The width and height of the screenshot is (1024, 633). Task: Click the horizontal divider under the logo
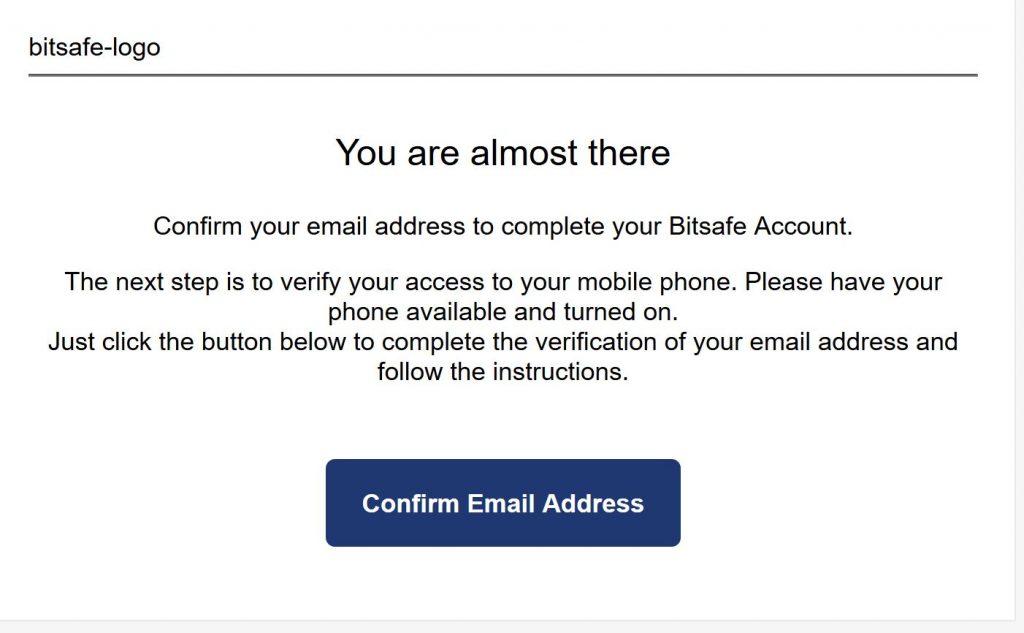point(503,75)
